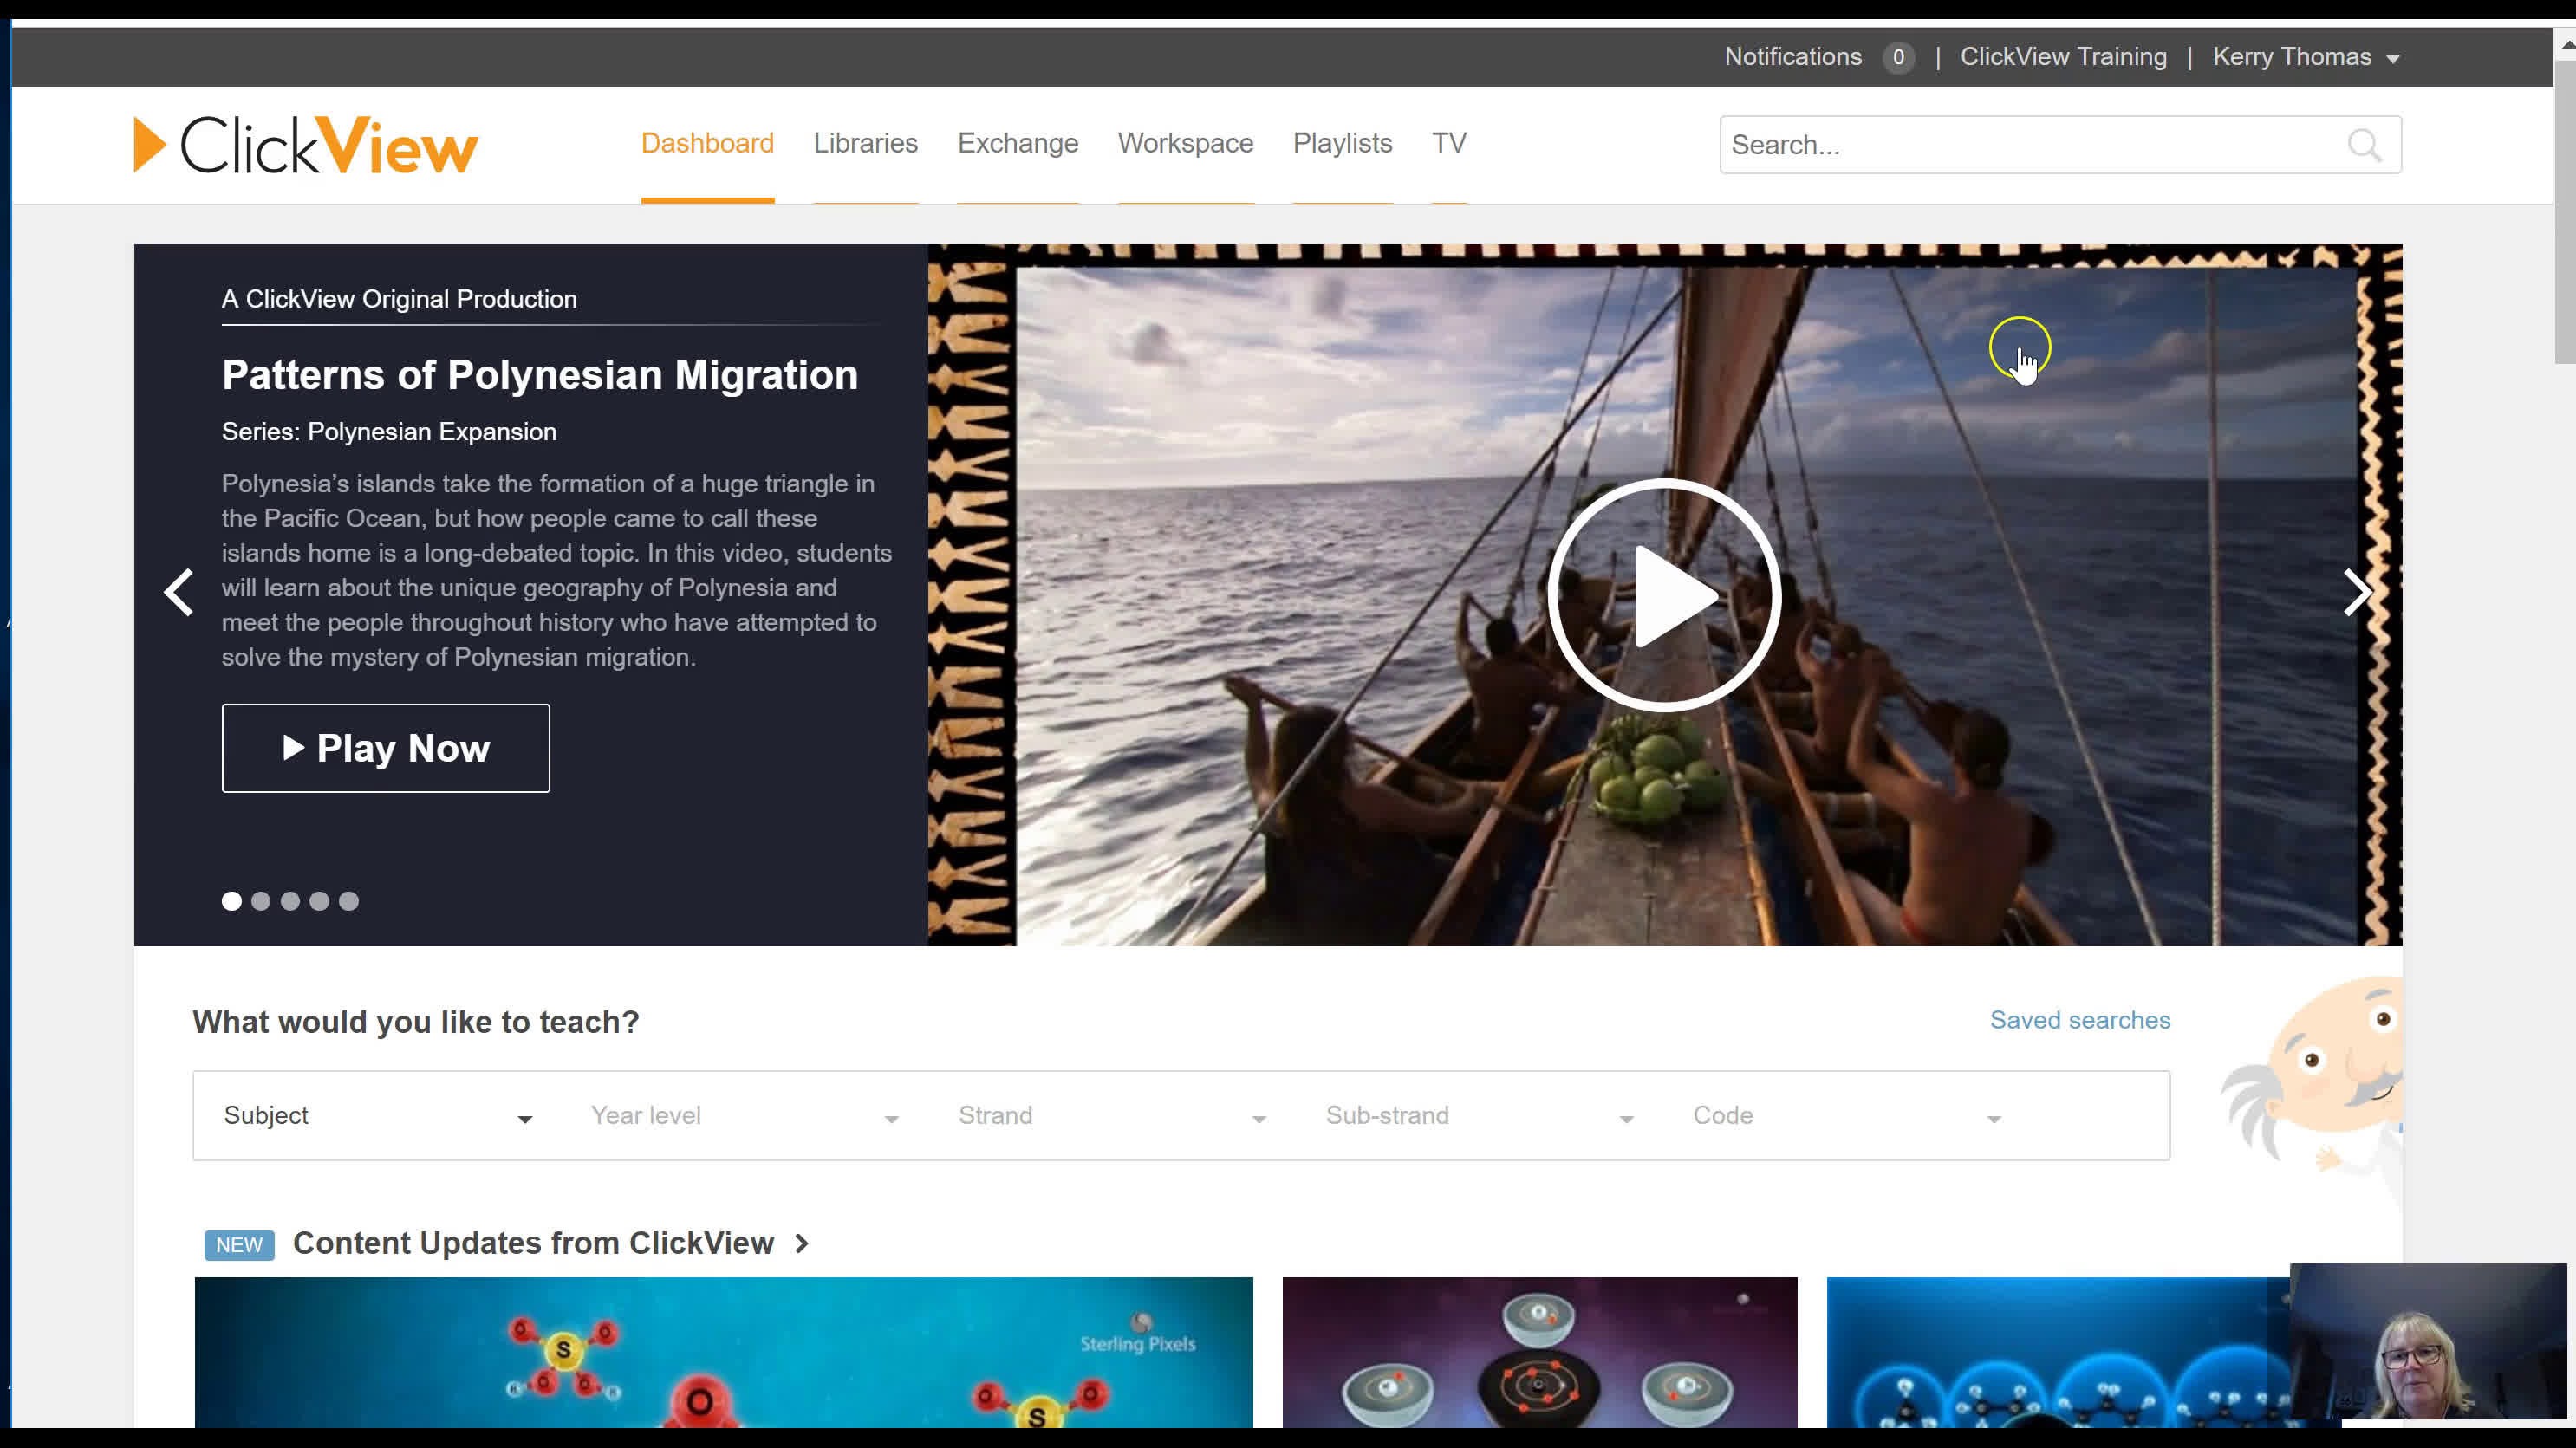Open the Year level dropdown
Viewport: 2576px width, 1448px height.
tap(745, 1116)
